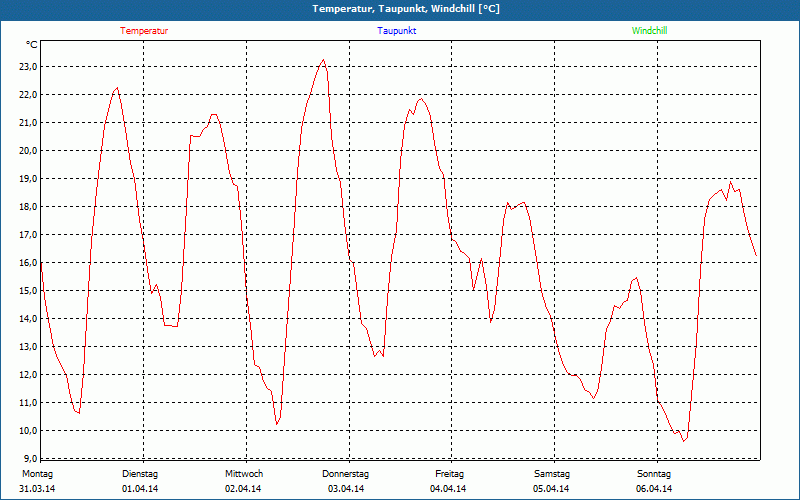Screen dimensions: 800x500
Task: Click the 11,0 y-axis value
Action: pyautogui.click(x=29, y=403)
